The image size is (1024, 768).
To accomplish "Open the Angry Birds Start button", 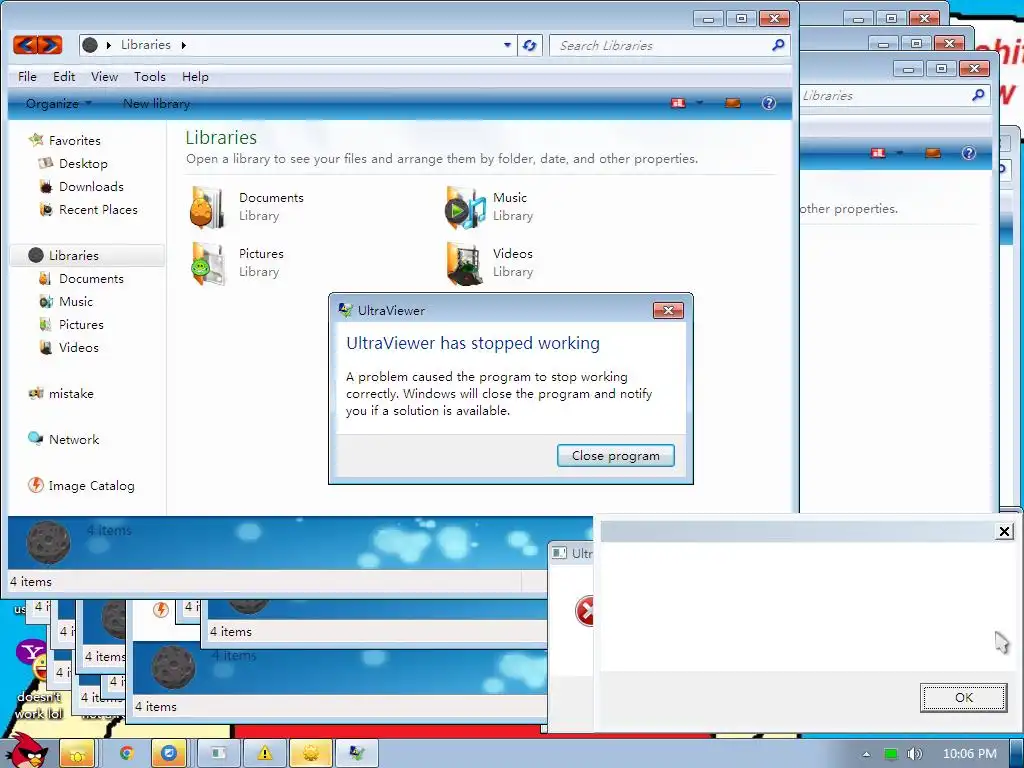I will click(x=25, y=751).
